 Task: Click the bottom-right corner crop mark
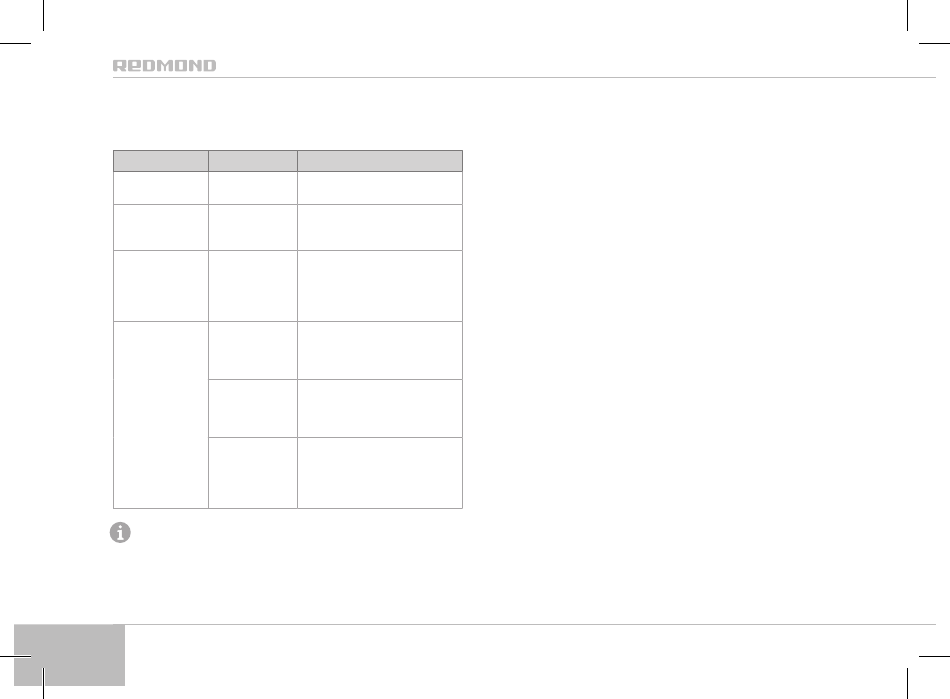point(921,669)
